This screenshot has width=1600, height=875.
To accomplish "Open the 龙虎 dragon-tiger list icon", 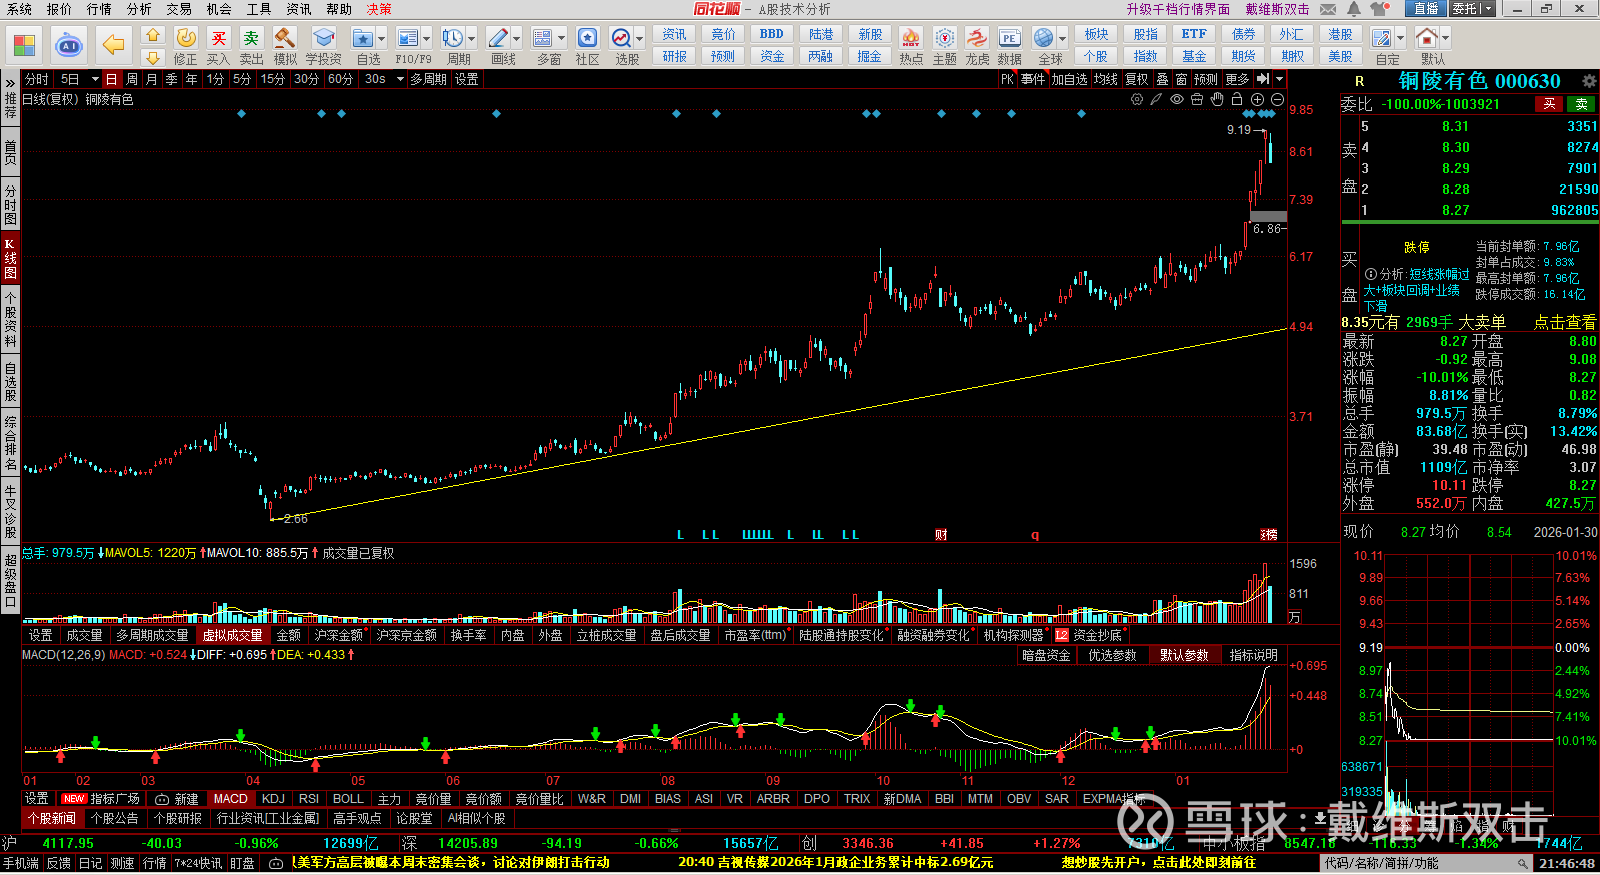I will click(977, 38).
